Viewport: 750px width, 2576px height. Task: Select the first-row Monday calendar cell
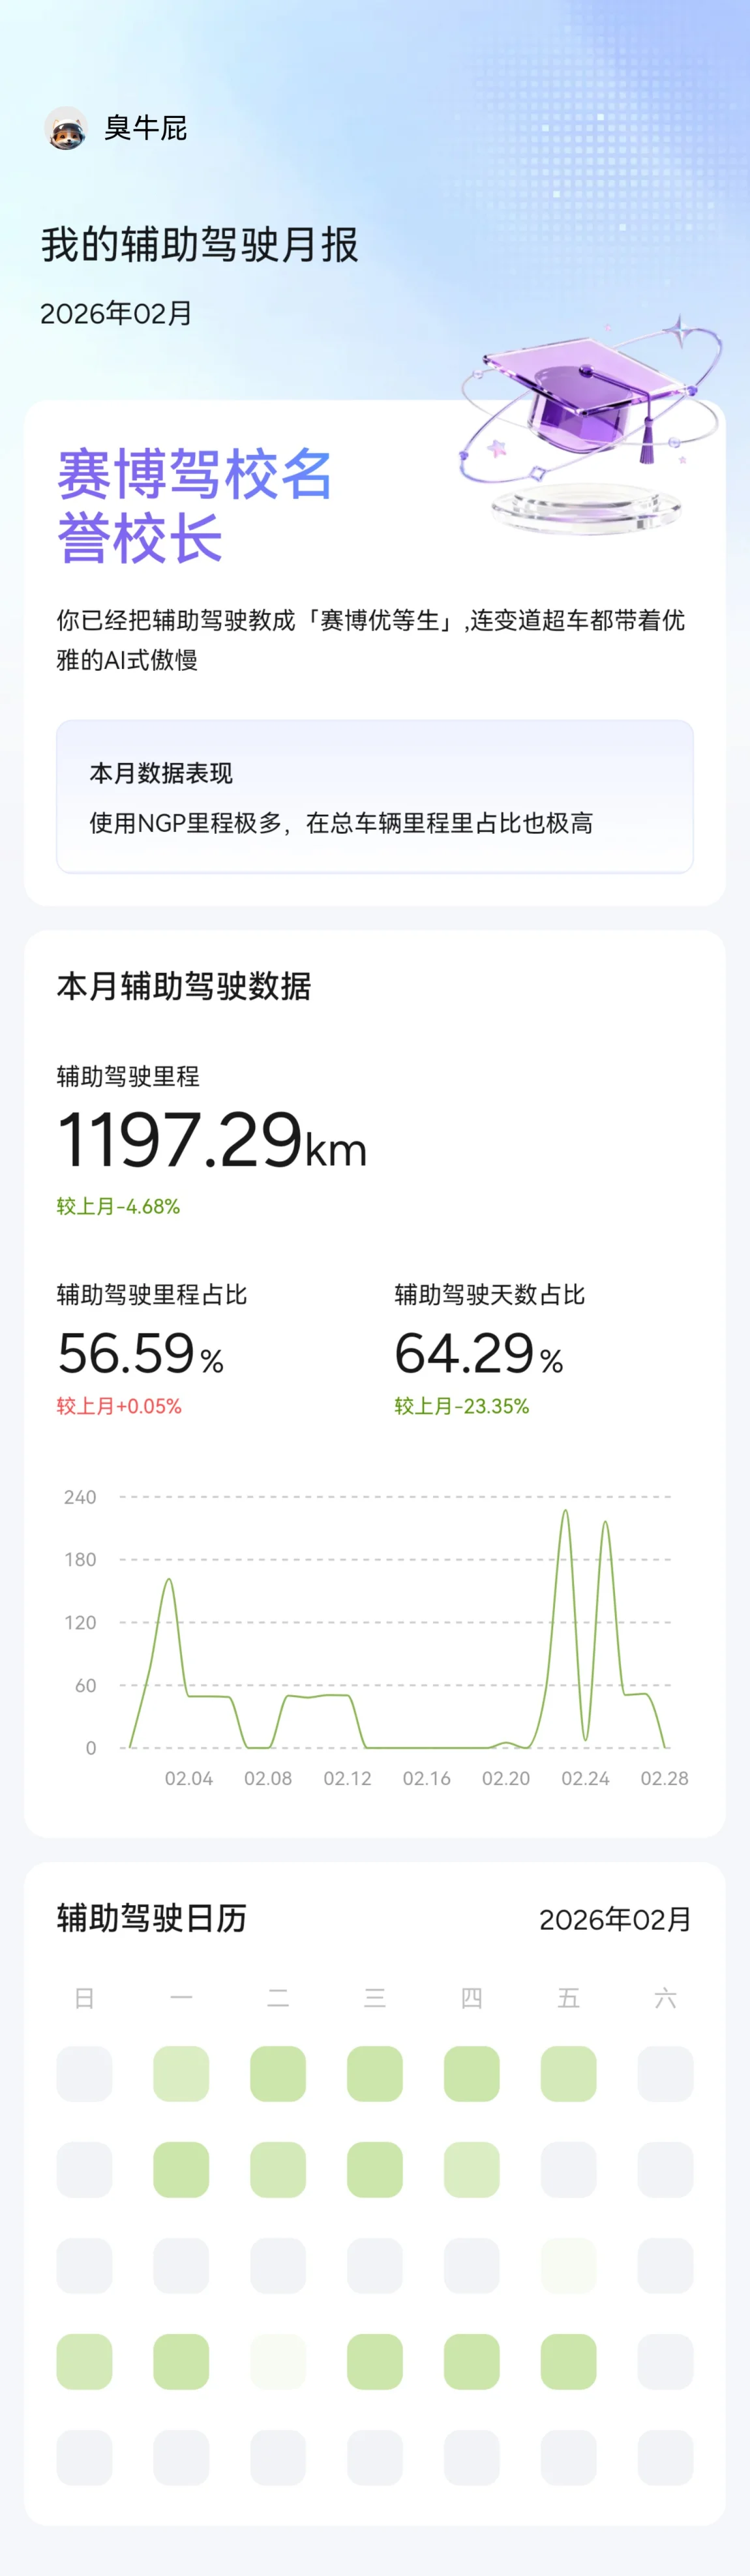tap(181, 2074)
